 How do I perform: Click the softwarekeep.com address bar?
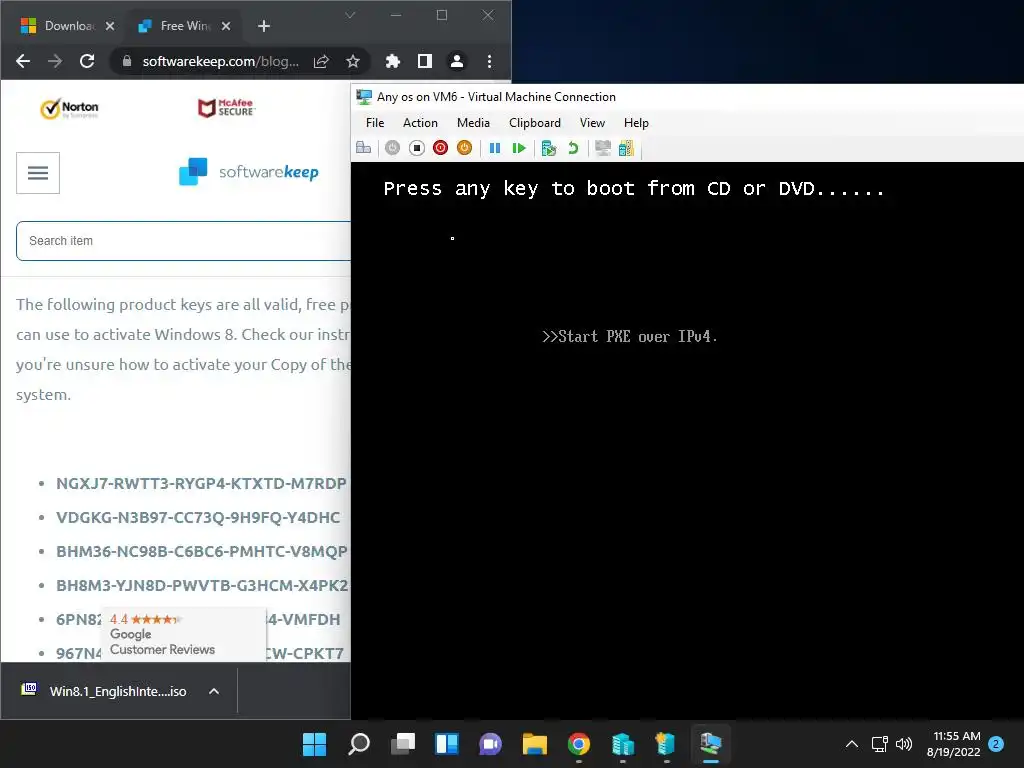(x=221, y=61)
